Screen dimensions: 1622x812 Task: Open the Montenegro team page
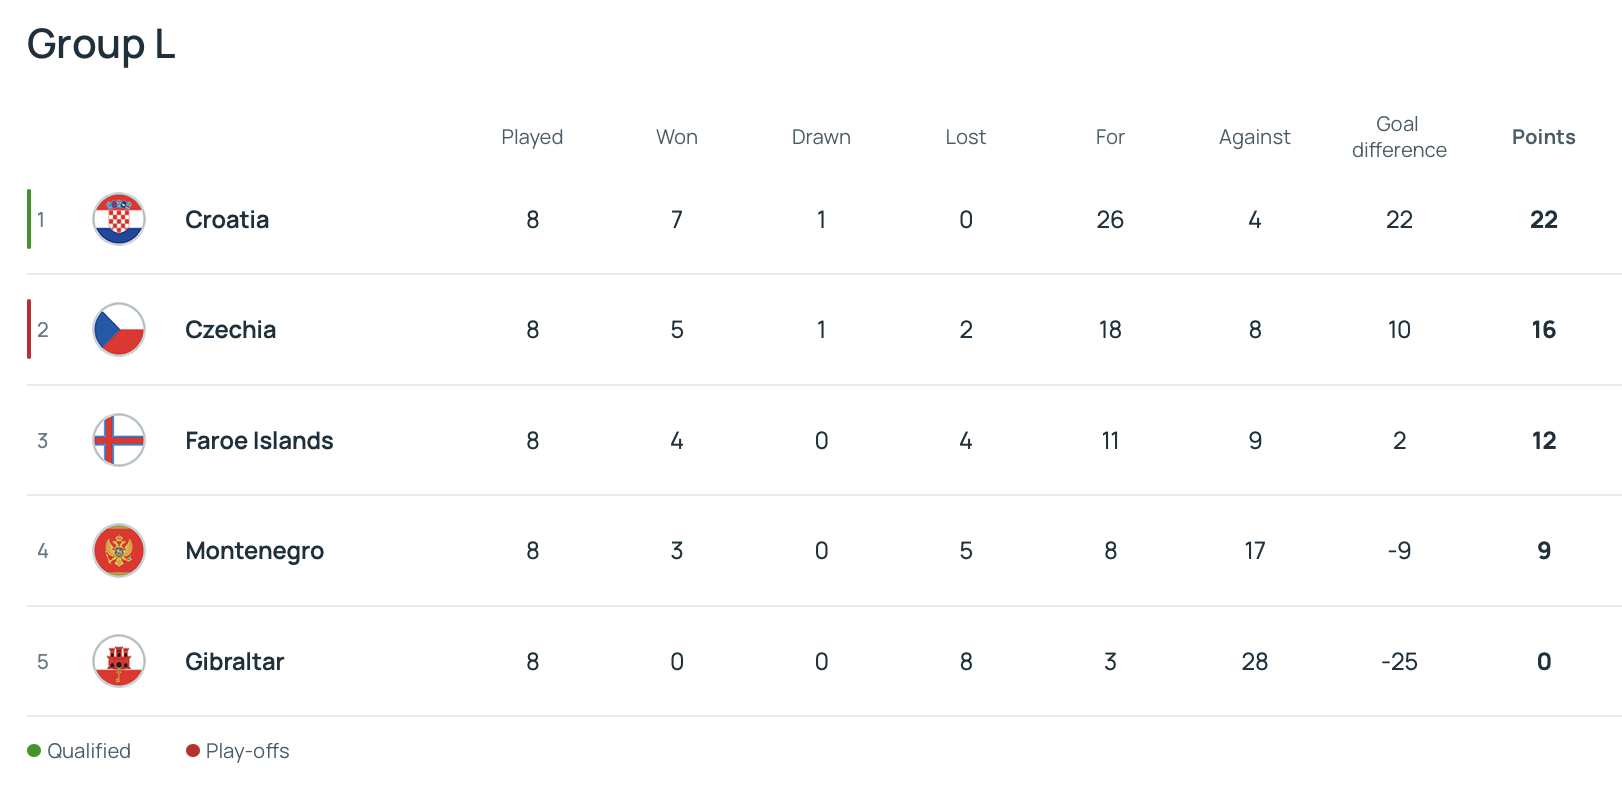tap(254, 551)
